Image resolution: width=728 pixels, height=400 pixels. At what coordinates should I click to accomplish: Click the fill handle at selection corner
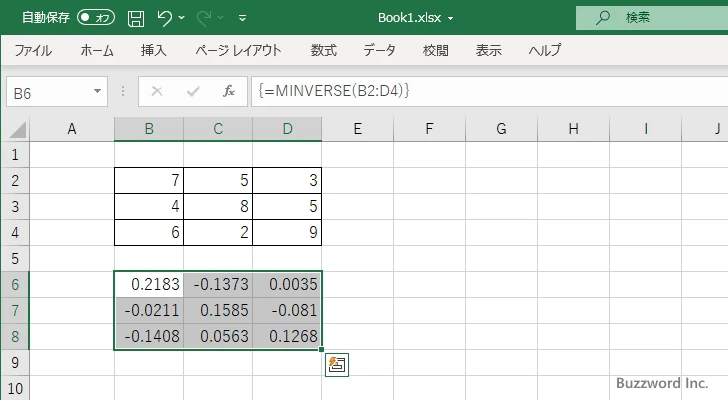[x=321, y=349]
